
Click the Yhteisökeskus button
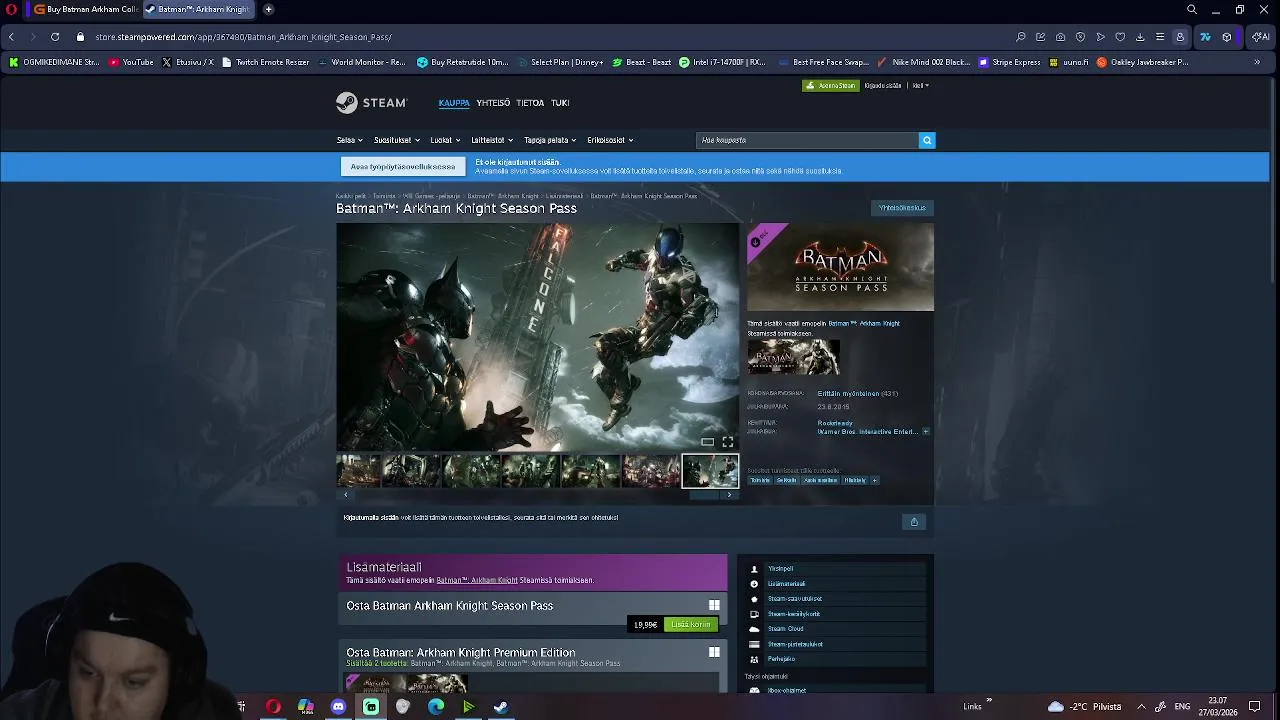(902, 208)
